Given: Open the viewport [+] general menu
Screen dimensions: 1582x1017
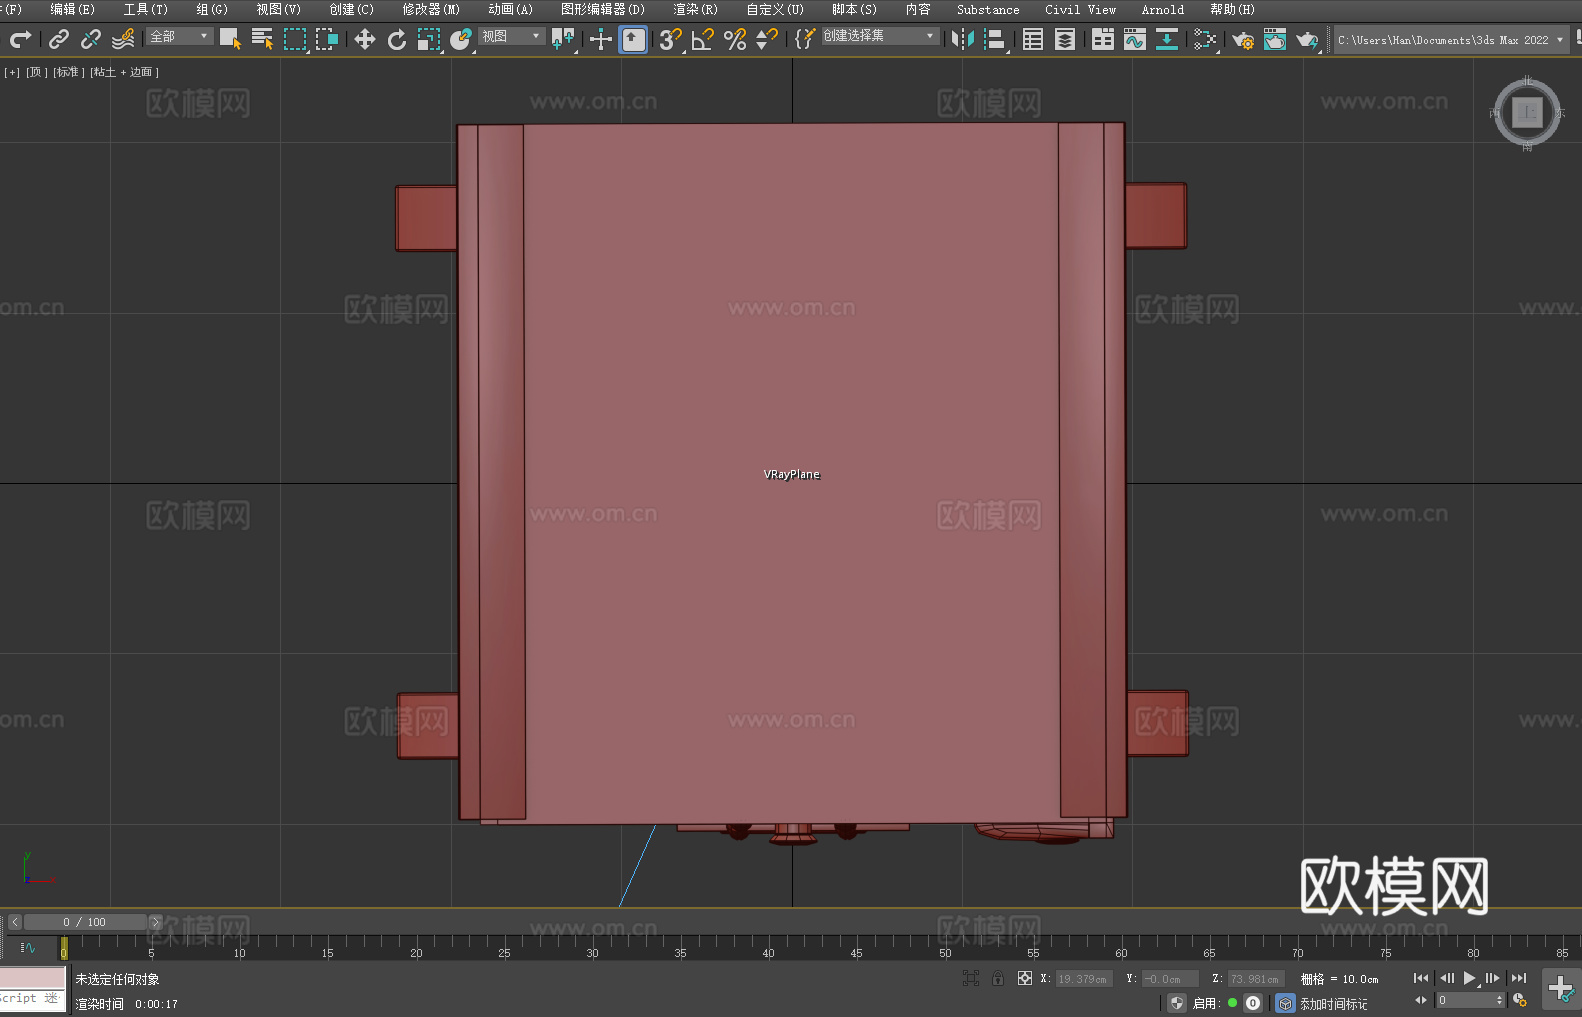Looking at the screenshot, I should pyautogui.click(x=12, y=72).
